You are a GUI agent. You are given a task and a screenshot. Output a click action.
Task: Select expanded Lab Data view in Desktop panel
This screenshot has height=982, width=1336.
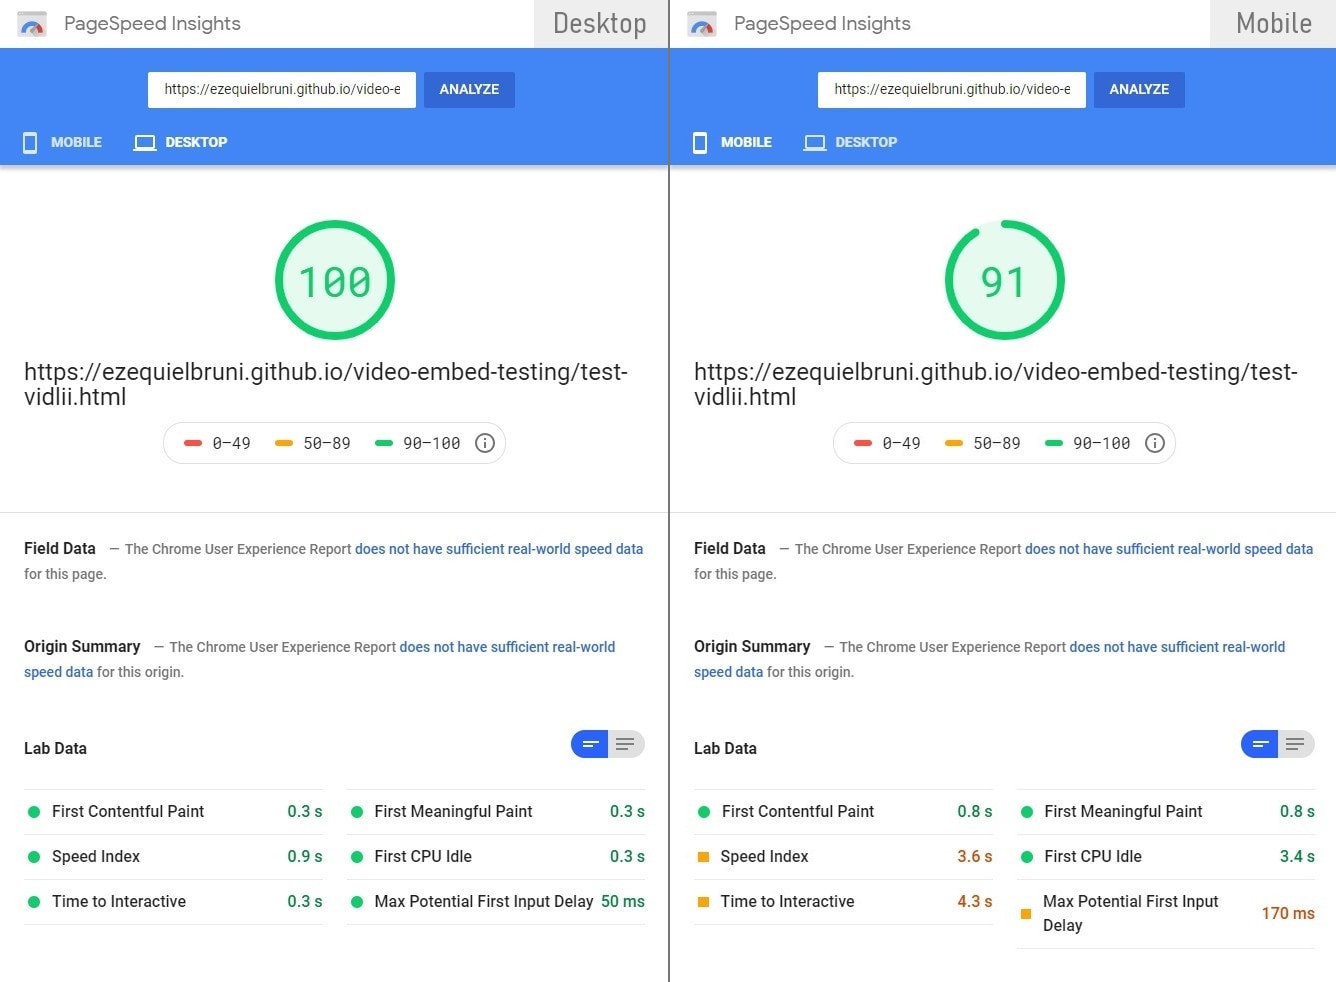(x=626, y=744)
